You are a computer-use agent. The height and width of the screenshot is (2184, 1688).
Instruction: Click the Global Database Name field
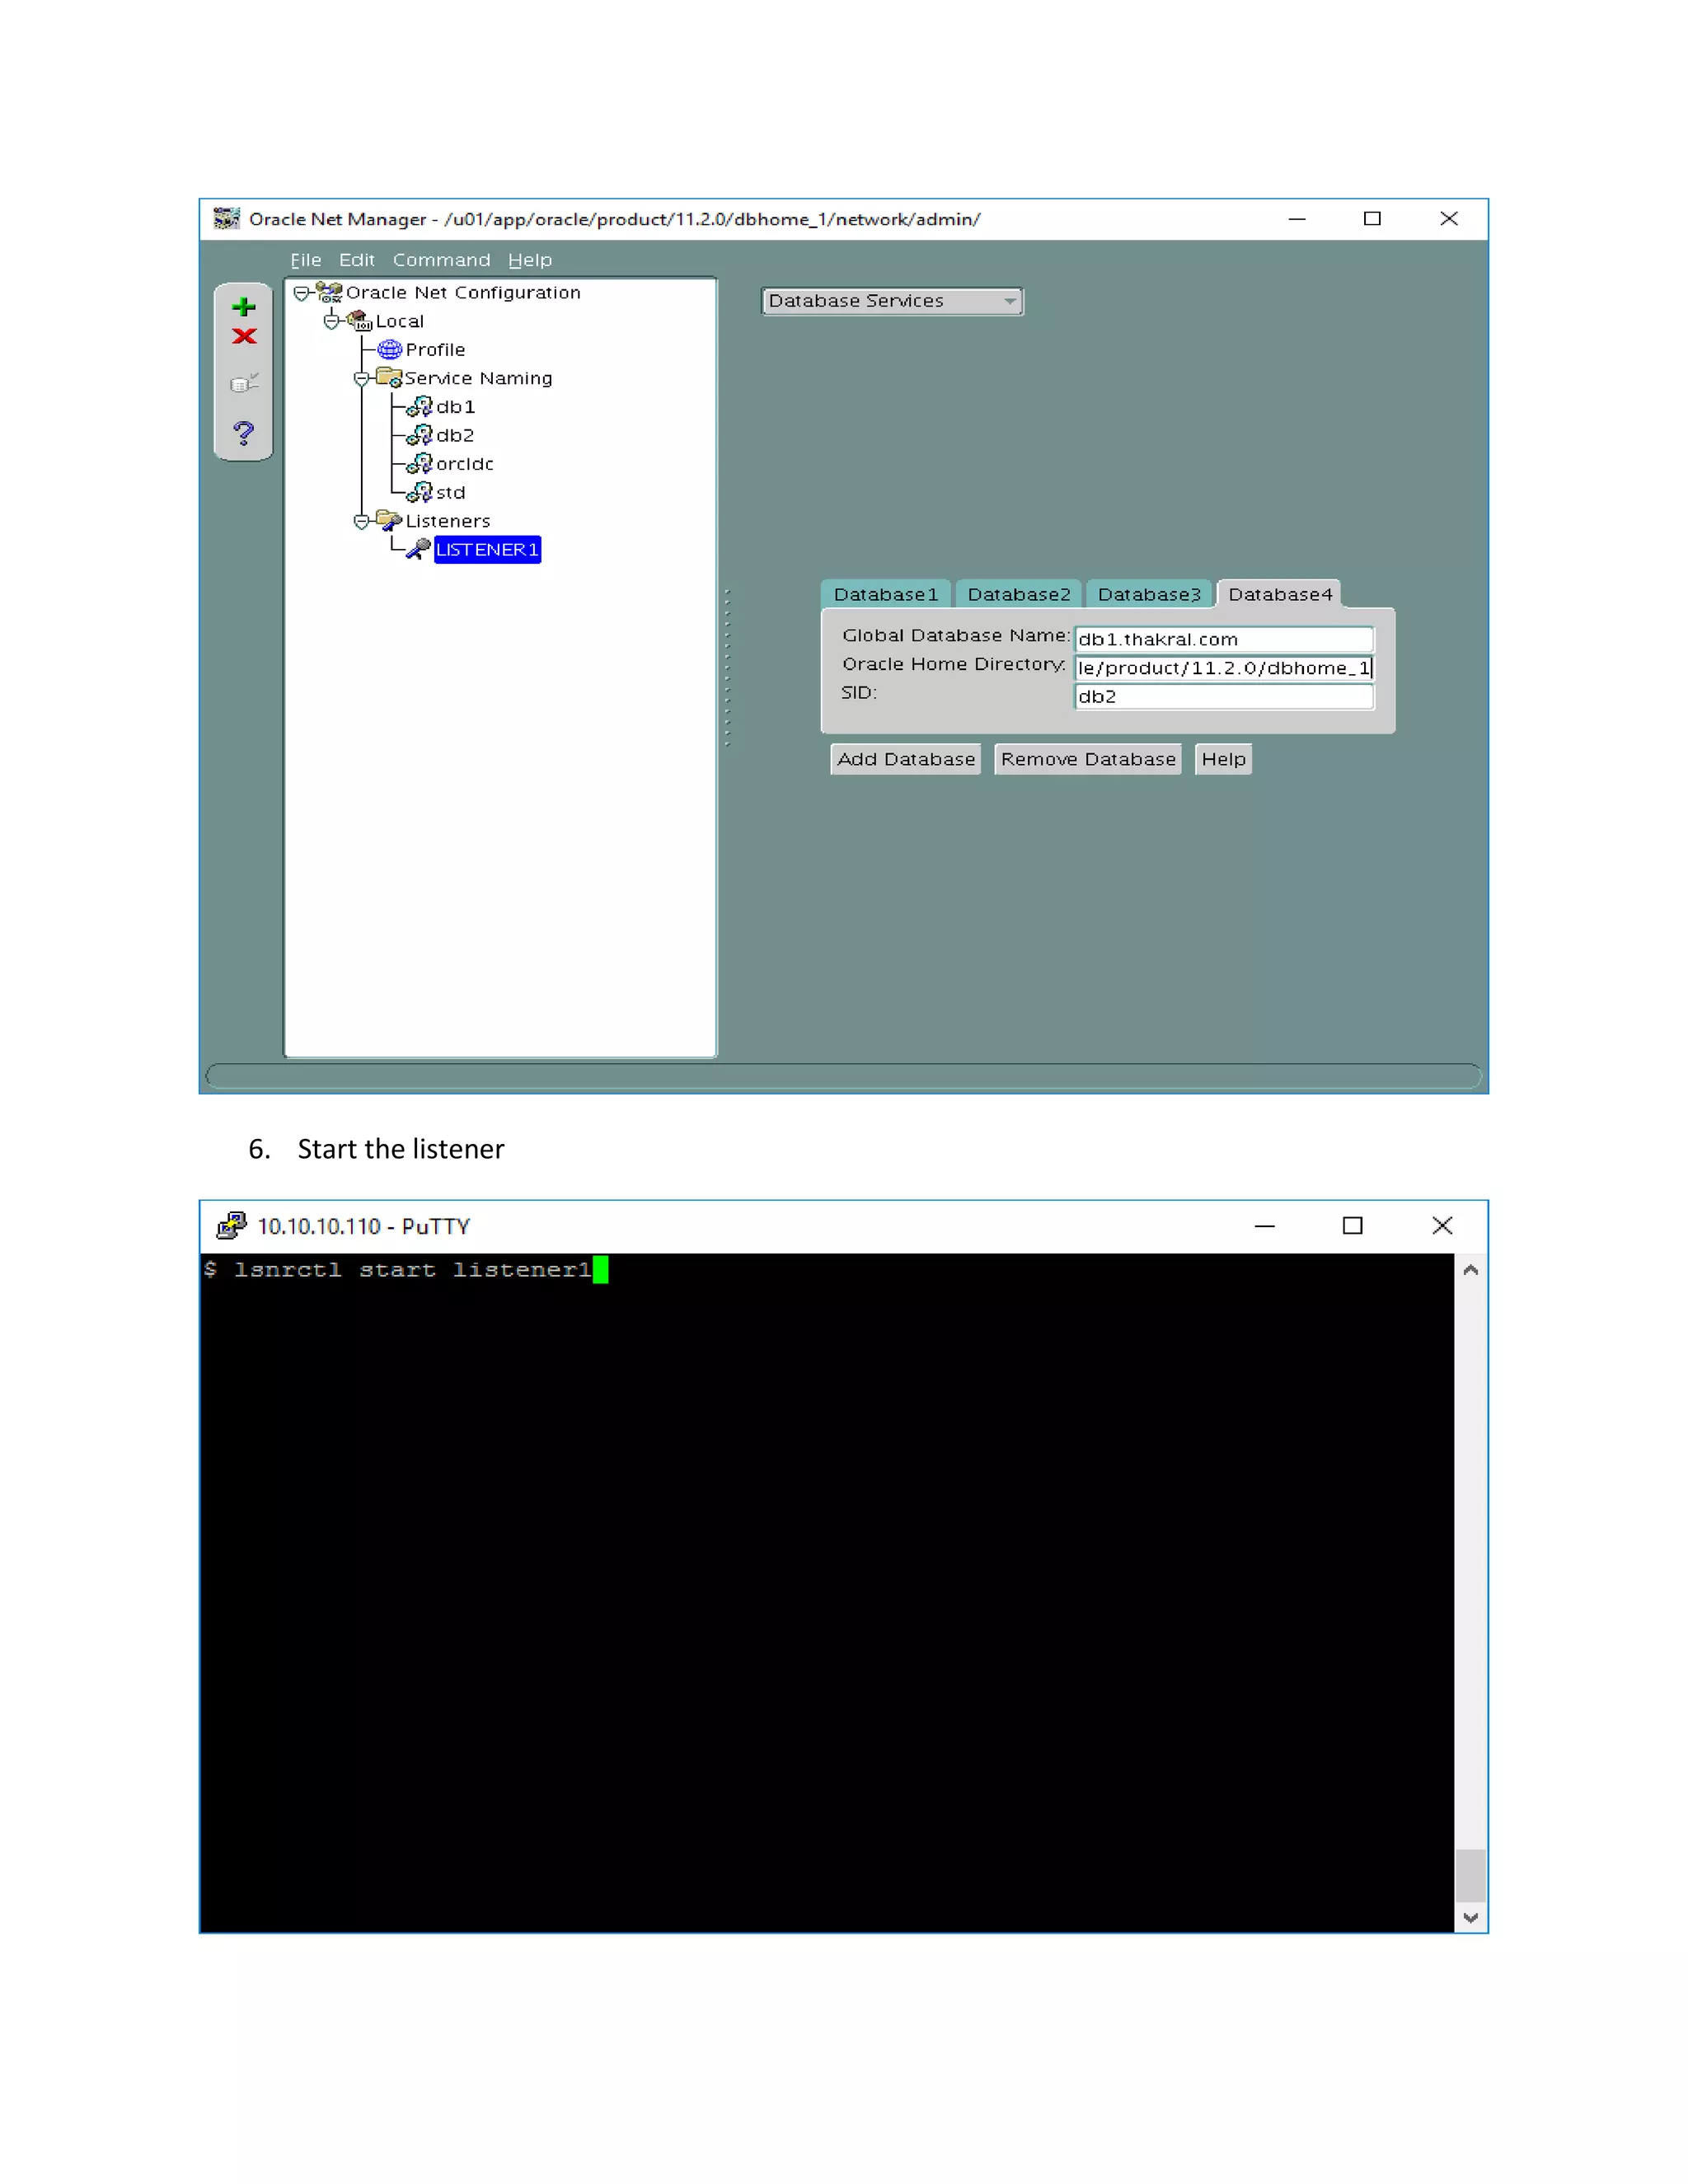[1222, 639]
